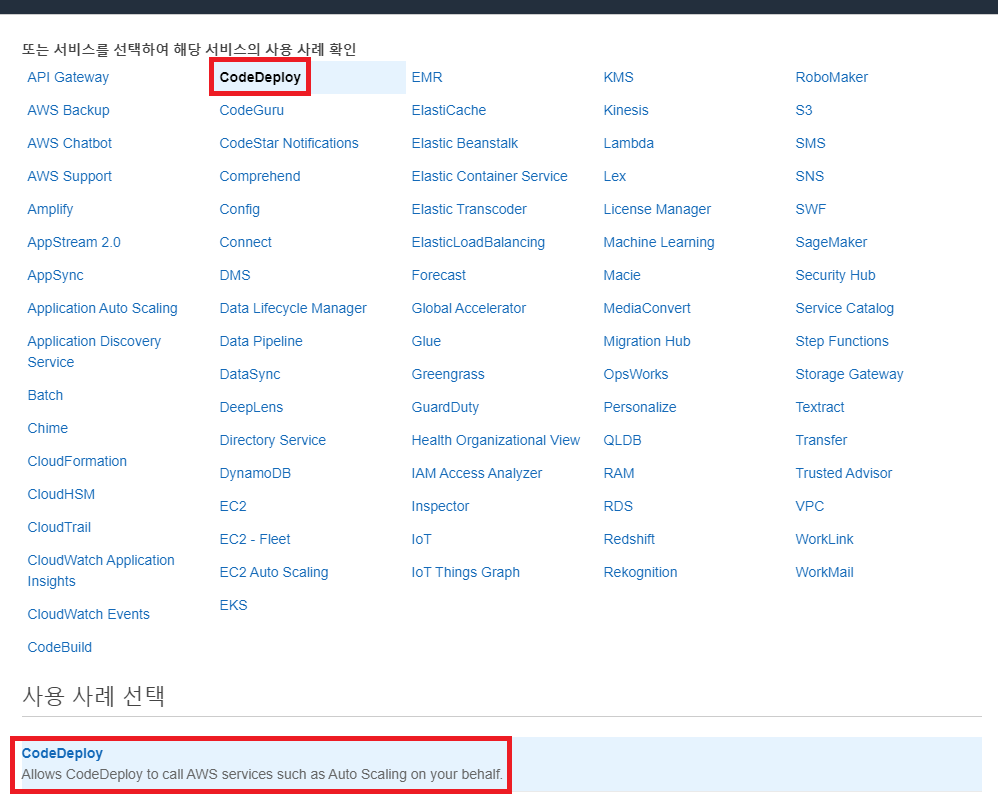Select the KMS service link
The image size is (998, 799).
pos(619,77)
